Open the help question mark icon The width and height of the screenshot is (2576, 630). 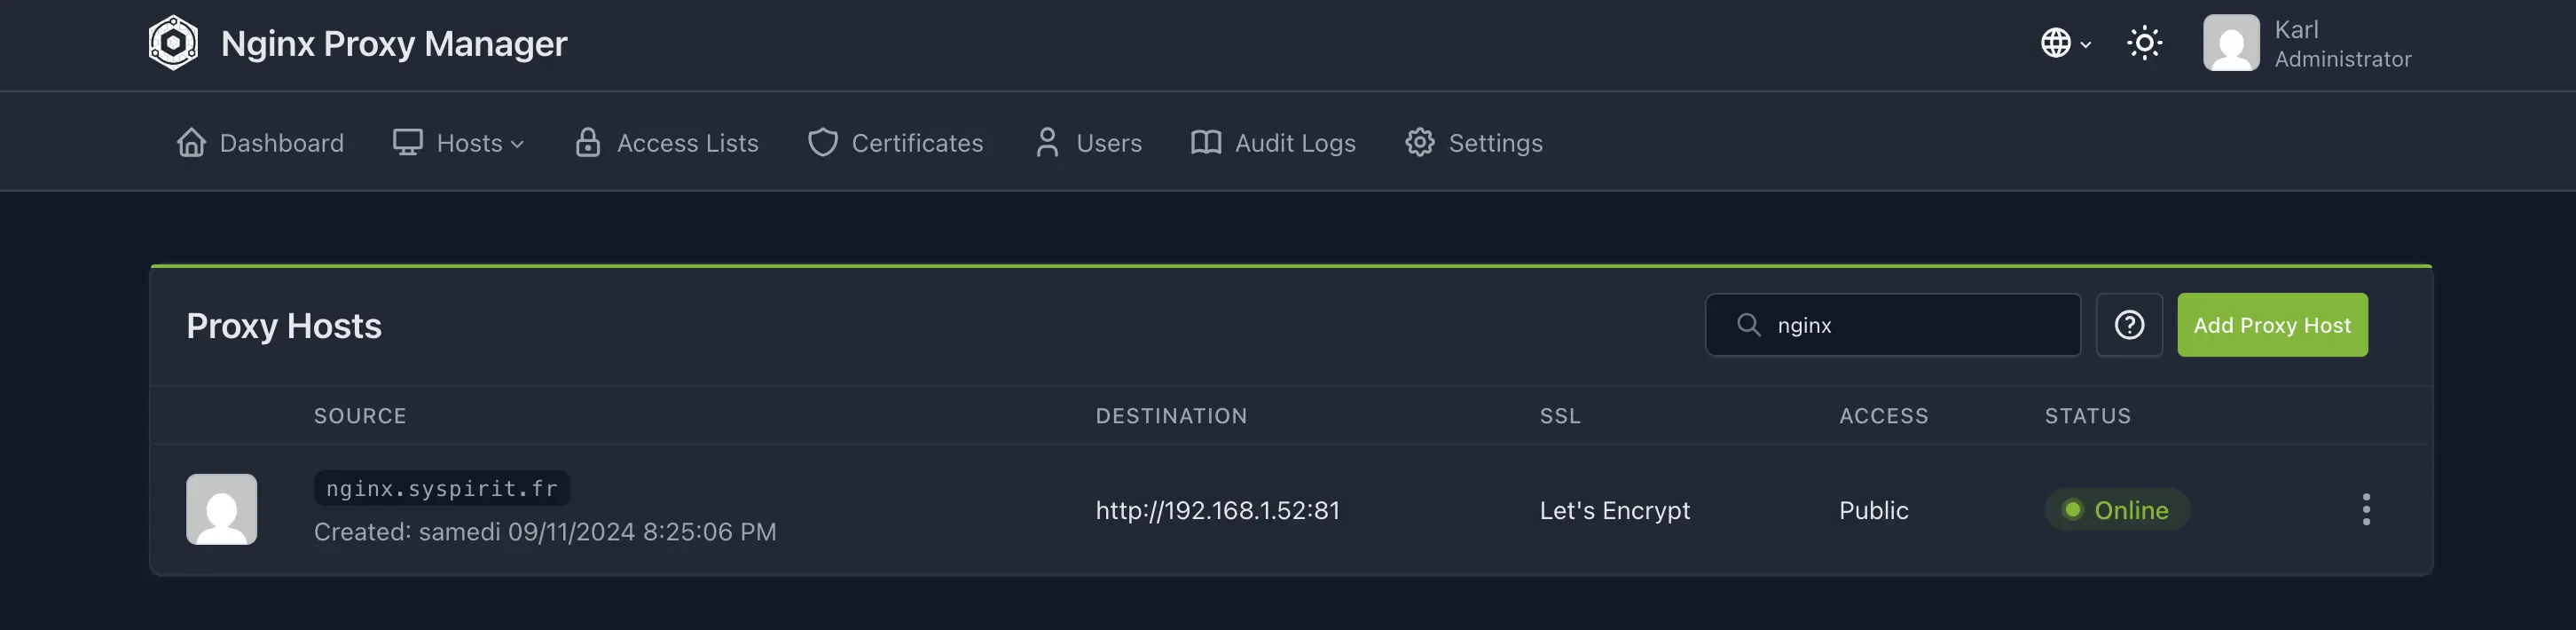pyautogui.click(x=2129, y=324)
